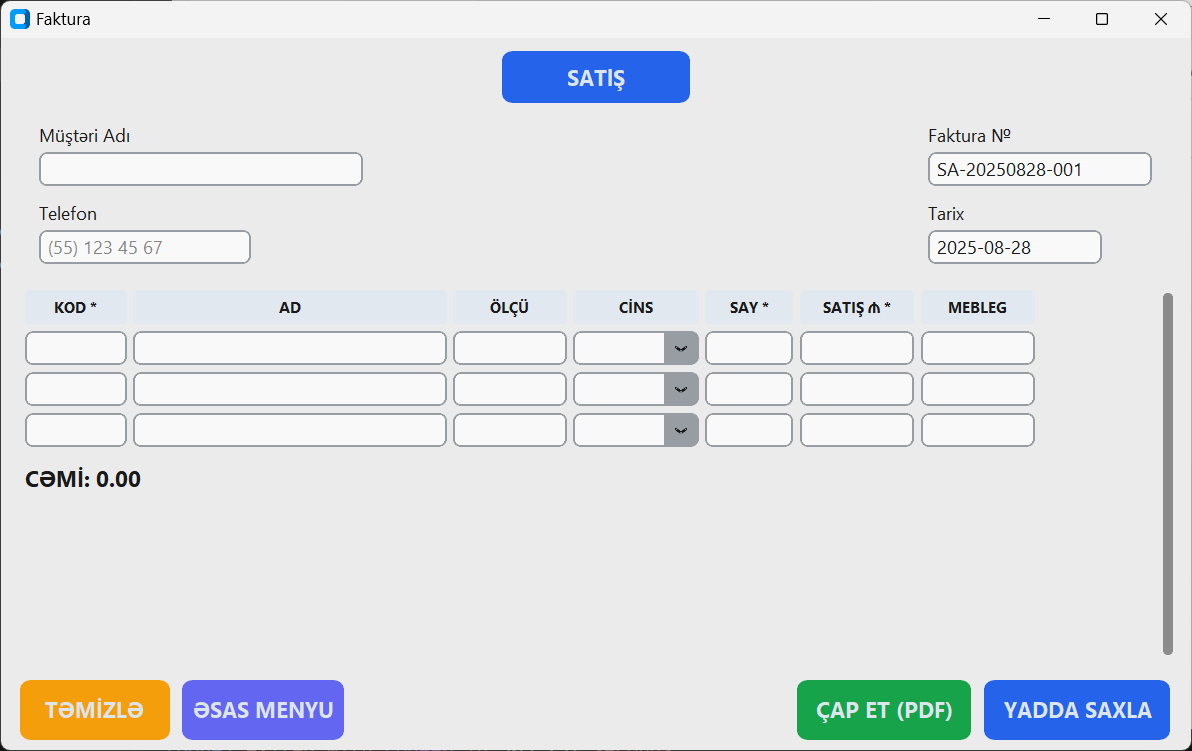Click ÇAP ET (PDF) button
1192x751 pixels.
click(884, 710)
